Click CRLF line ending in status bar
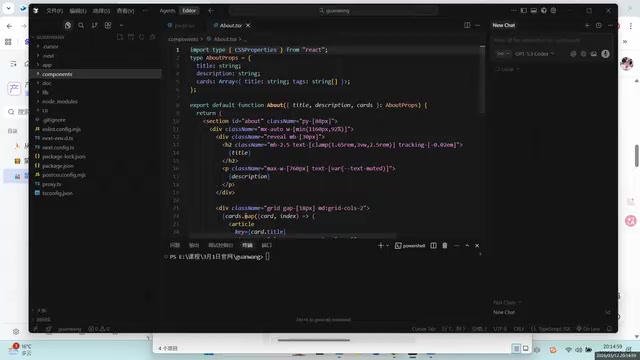 coord(518,329)
